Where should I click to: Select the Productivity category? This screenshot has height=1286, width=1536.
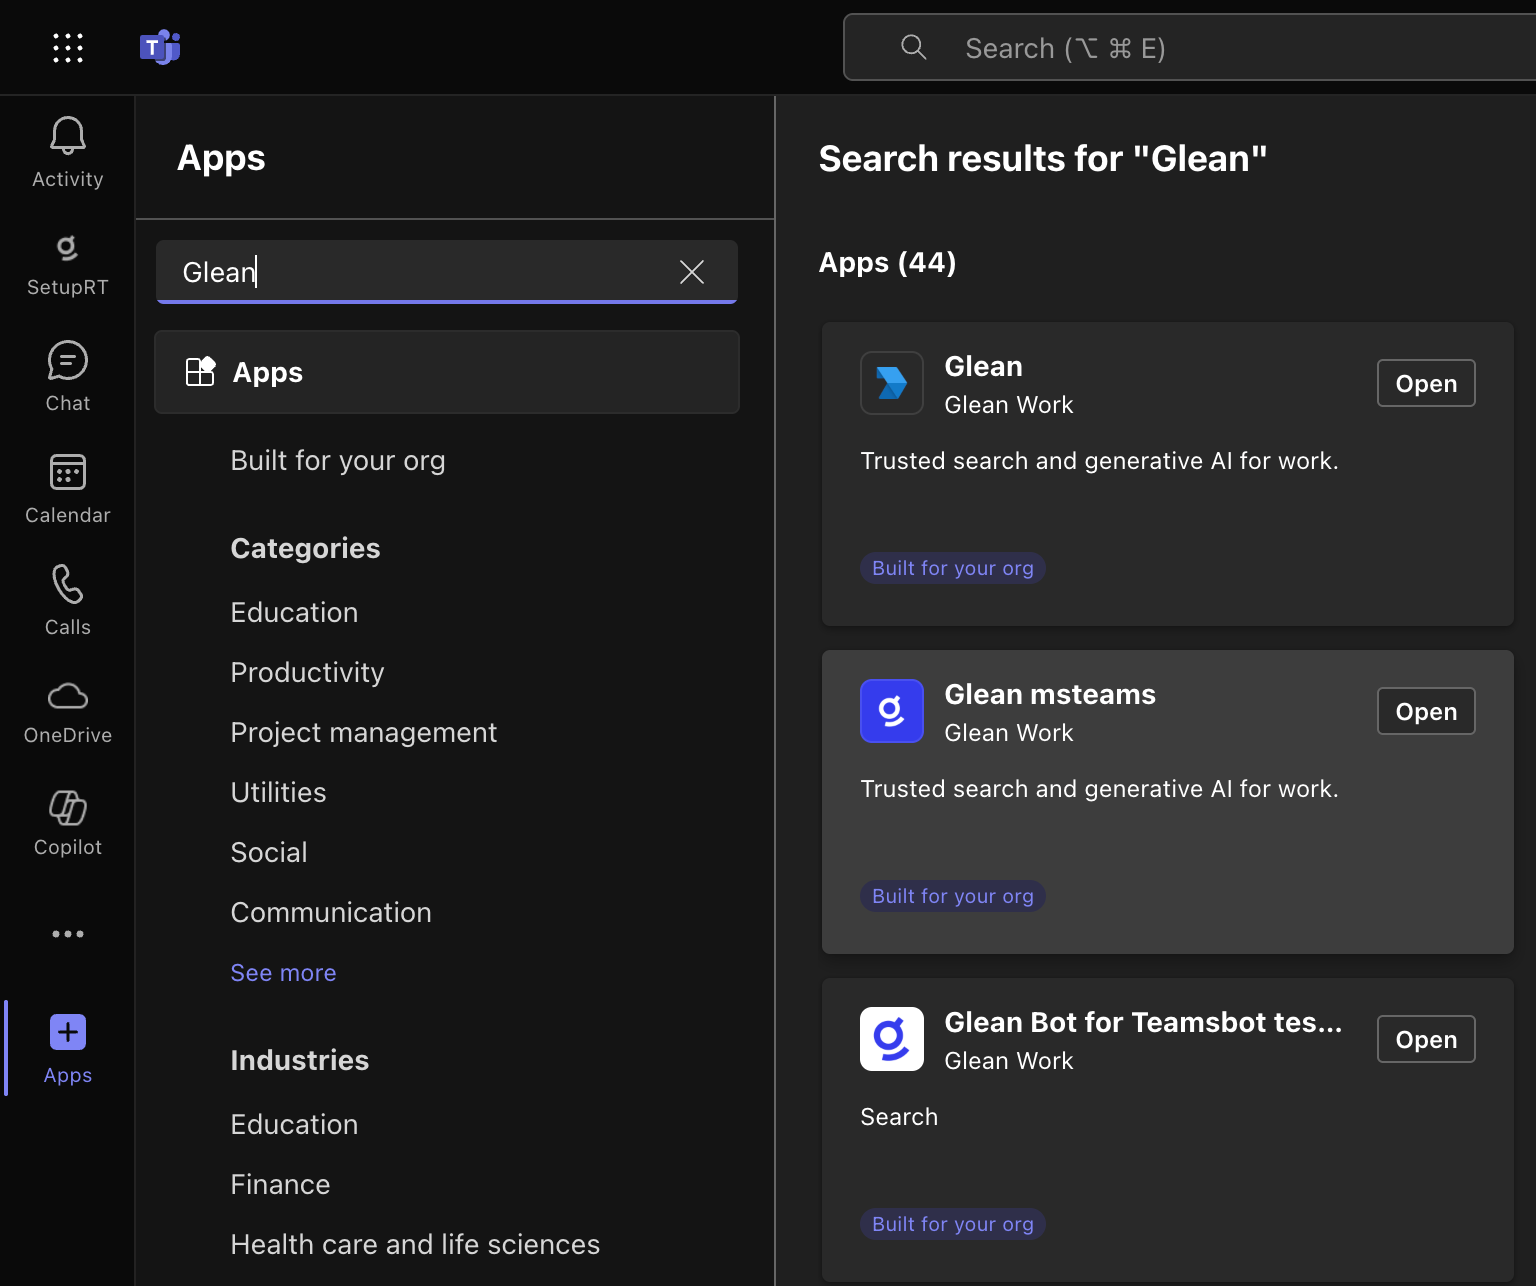click(307, 673)
